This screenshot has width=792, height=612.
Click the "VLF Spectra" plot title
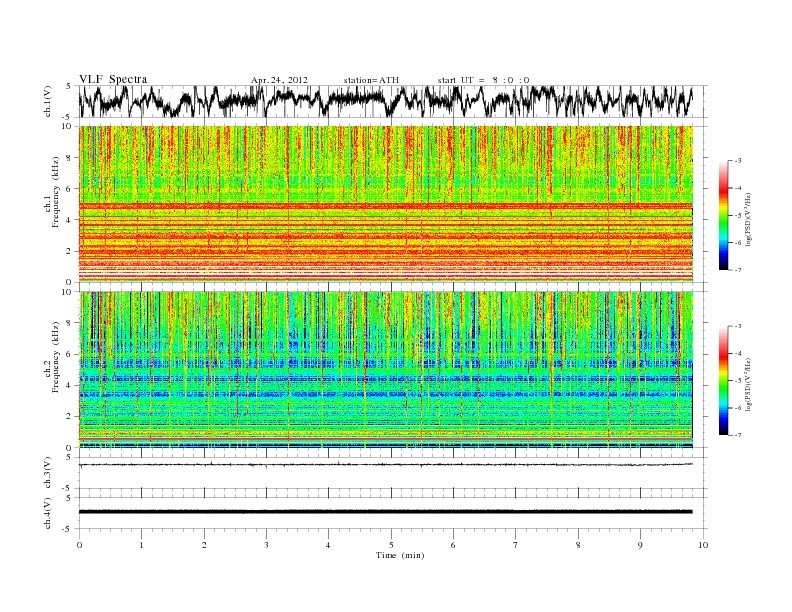tap(113, 79)
